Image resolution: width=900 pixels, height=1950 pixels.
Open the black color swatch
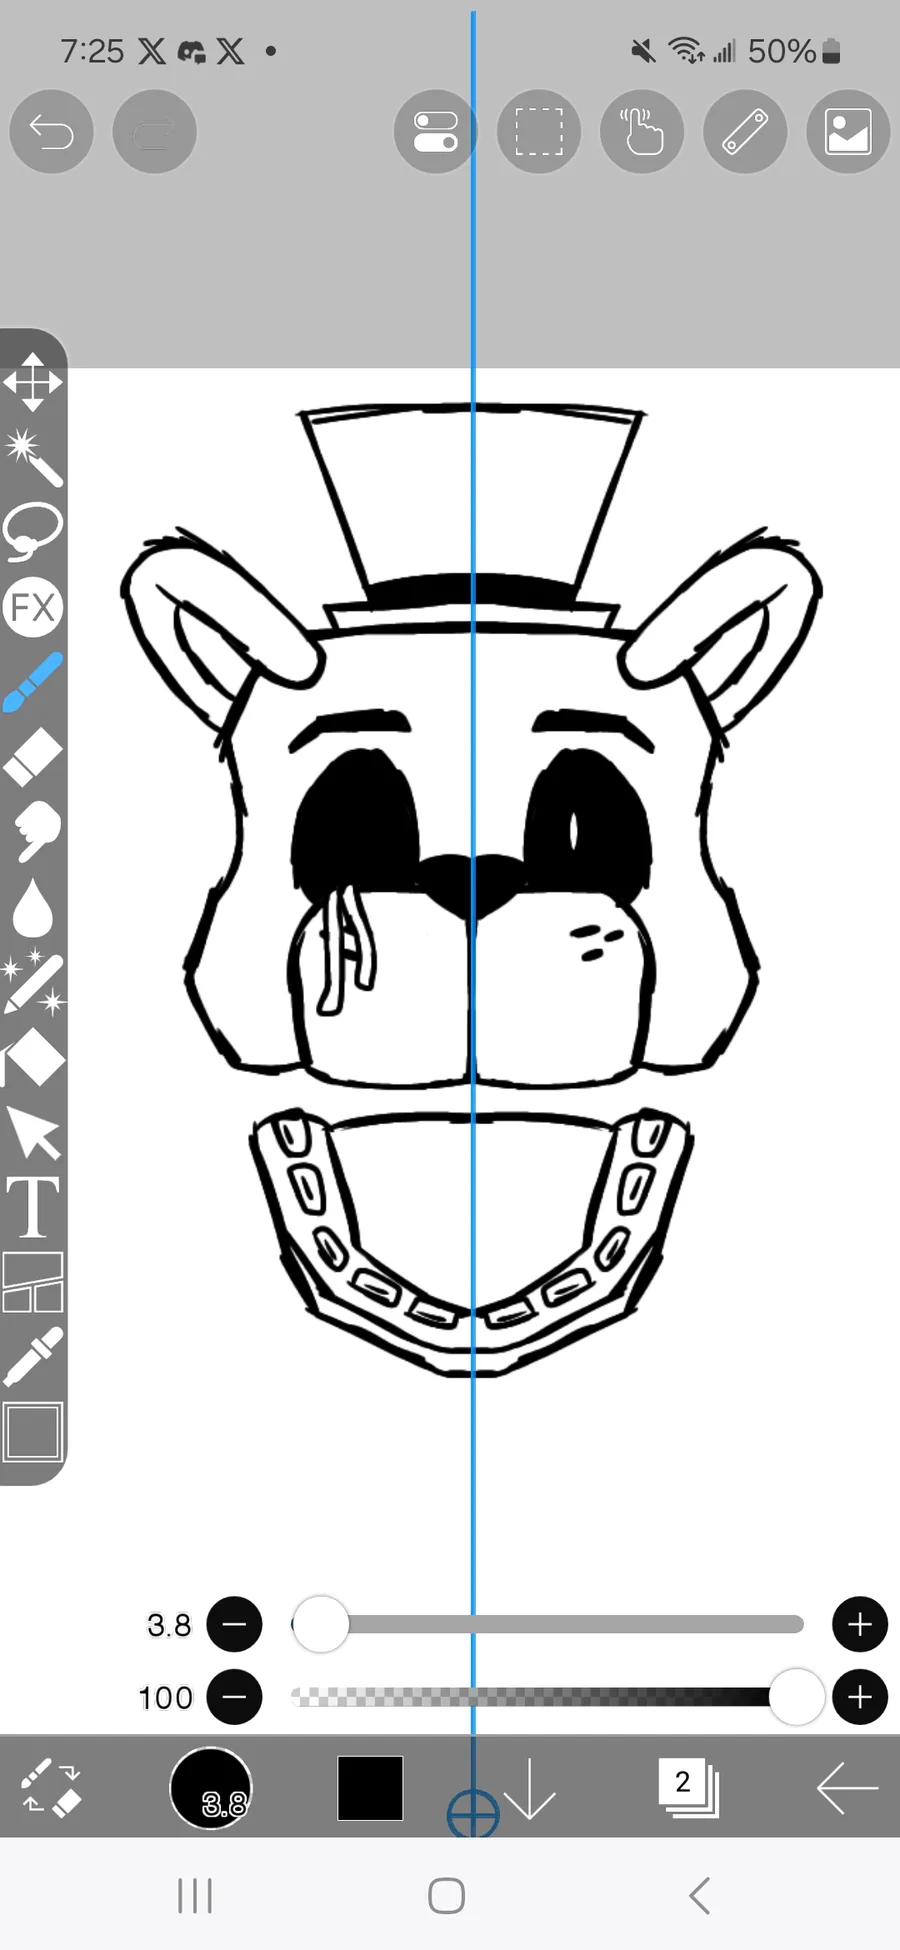tap(370, 1788)
